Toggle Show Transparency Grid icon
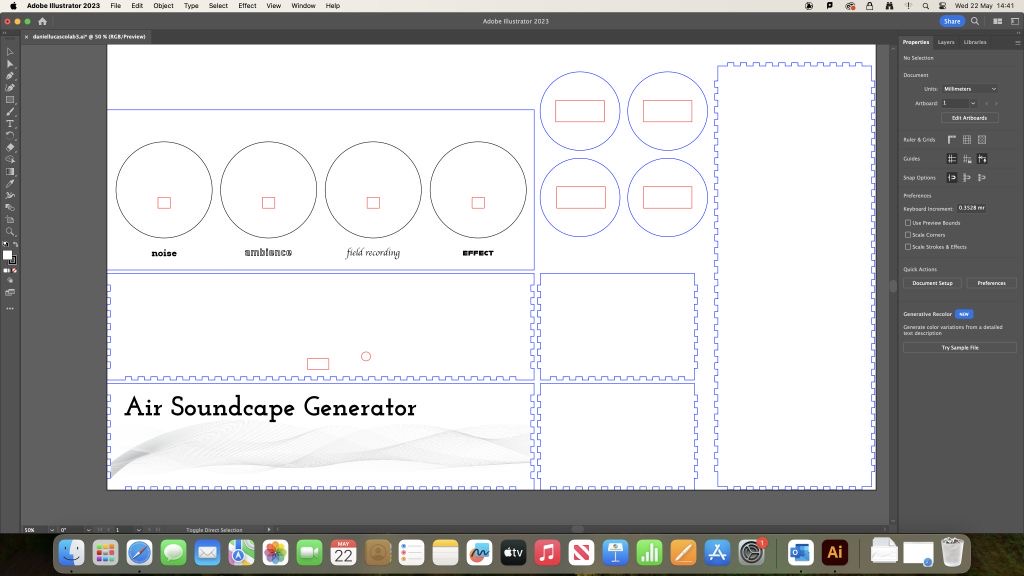The height and width of the screenshot is (576, 1024). (982, 140)
